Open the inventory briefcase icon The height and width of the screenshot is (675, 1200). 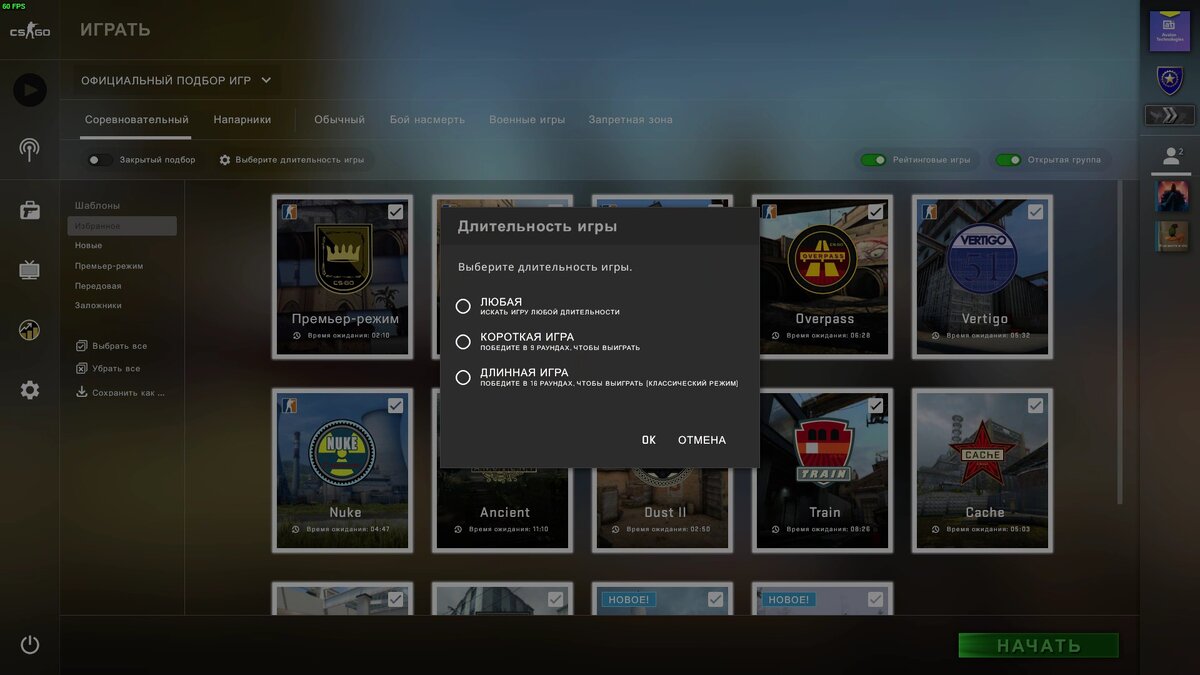(30, 210)
